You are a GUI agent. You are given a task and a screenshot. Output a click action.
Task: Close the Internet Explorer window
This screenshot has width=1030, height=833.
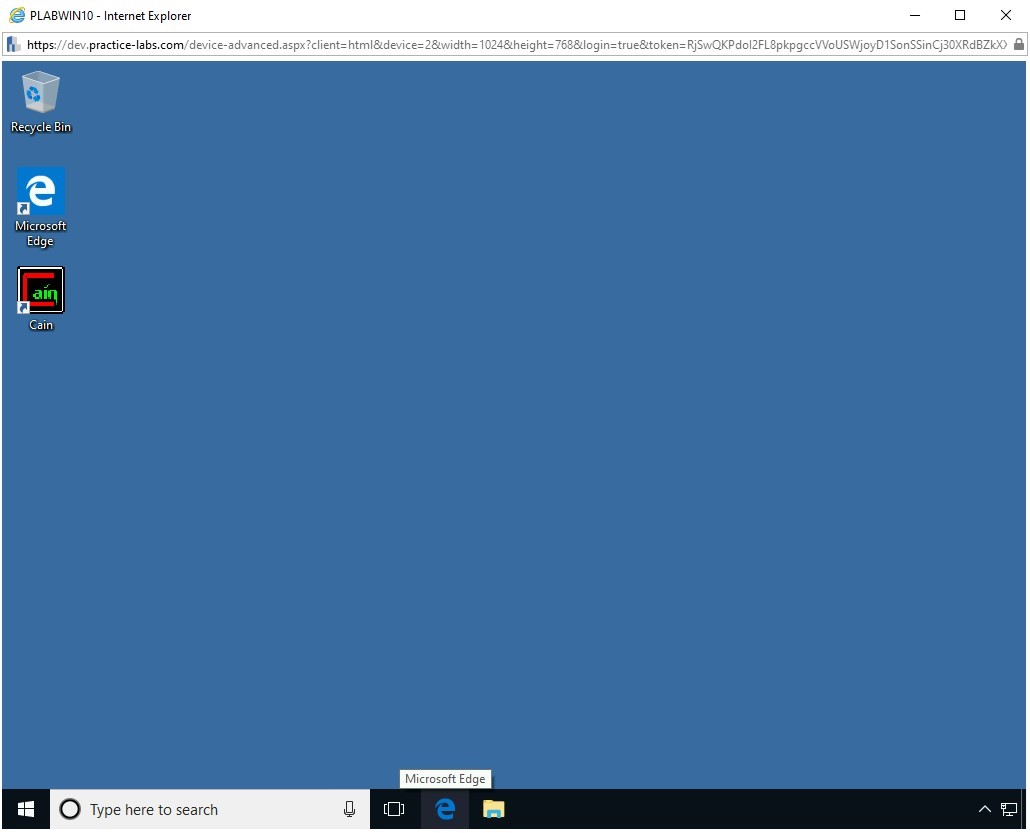[1005, 15]
